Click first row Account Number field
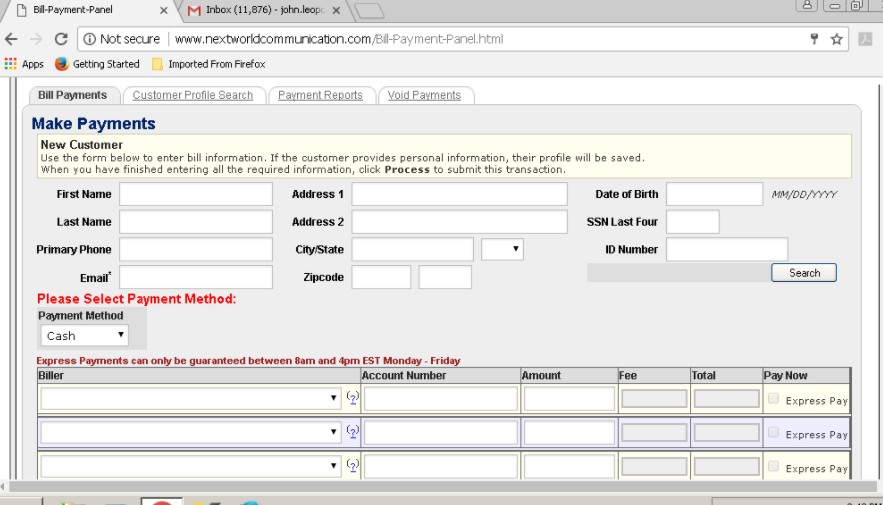The height and width of the screenshot is (505, 883). coord(440,399)
